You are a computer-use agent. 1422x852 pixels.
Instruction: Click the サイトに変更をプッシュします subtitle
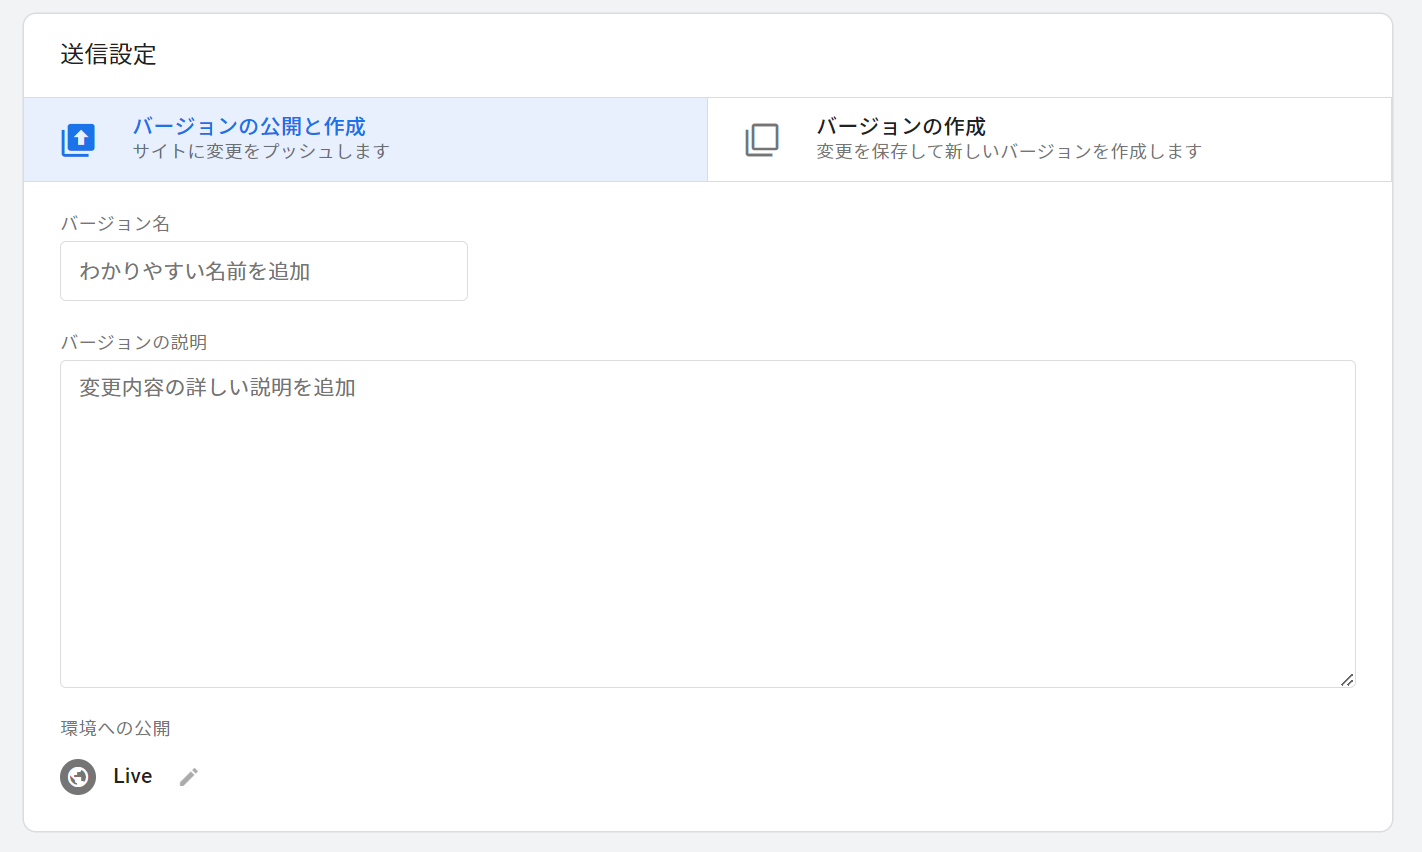(x=261, y=151)
